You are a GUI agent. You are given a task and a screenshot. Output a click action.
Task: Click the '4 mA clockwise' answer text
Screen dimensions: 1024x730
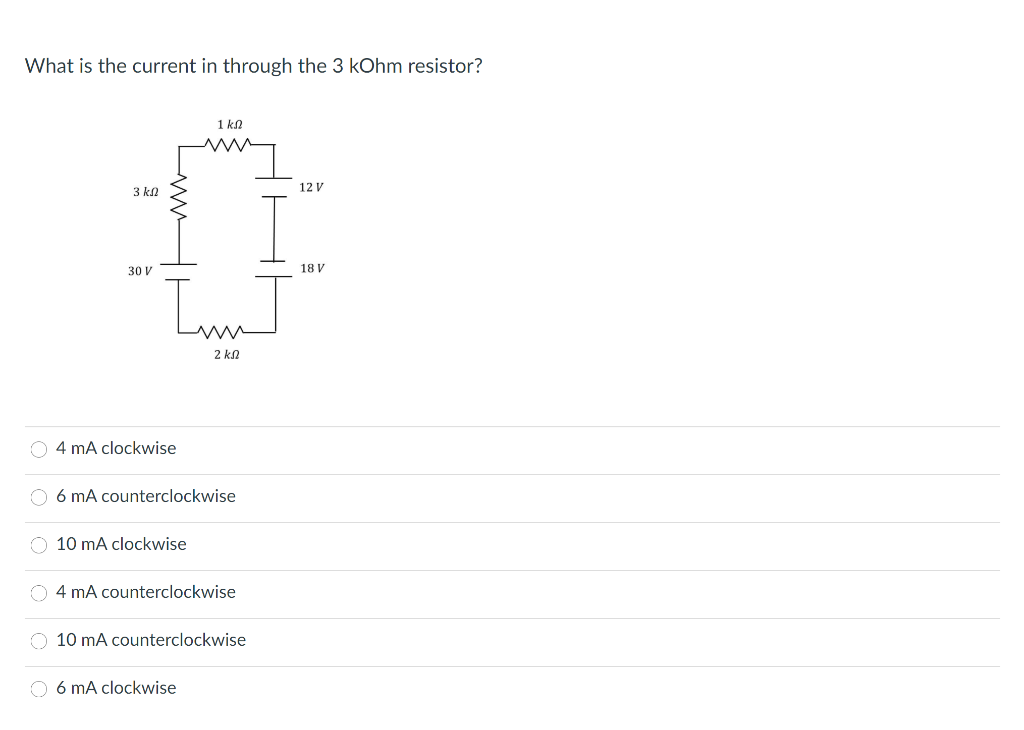coord(115,448)
